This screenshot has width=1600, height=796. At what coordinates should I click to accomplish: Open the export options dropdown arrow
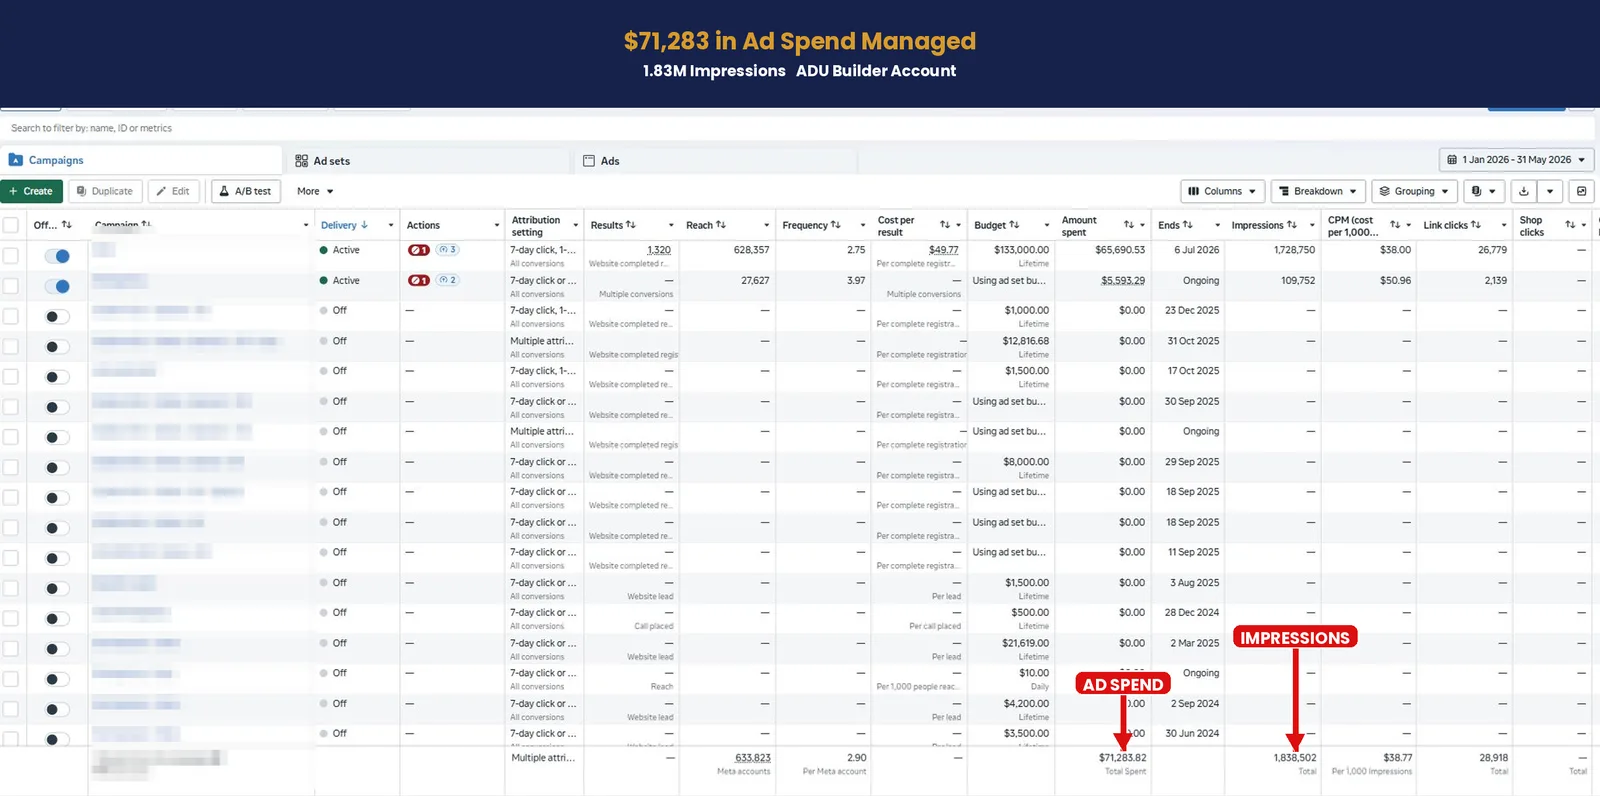[1550, 191]
